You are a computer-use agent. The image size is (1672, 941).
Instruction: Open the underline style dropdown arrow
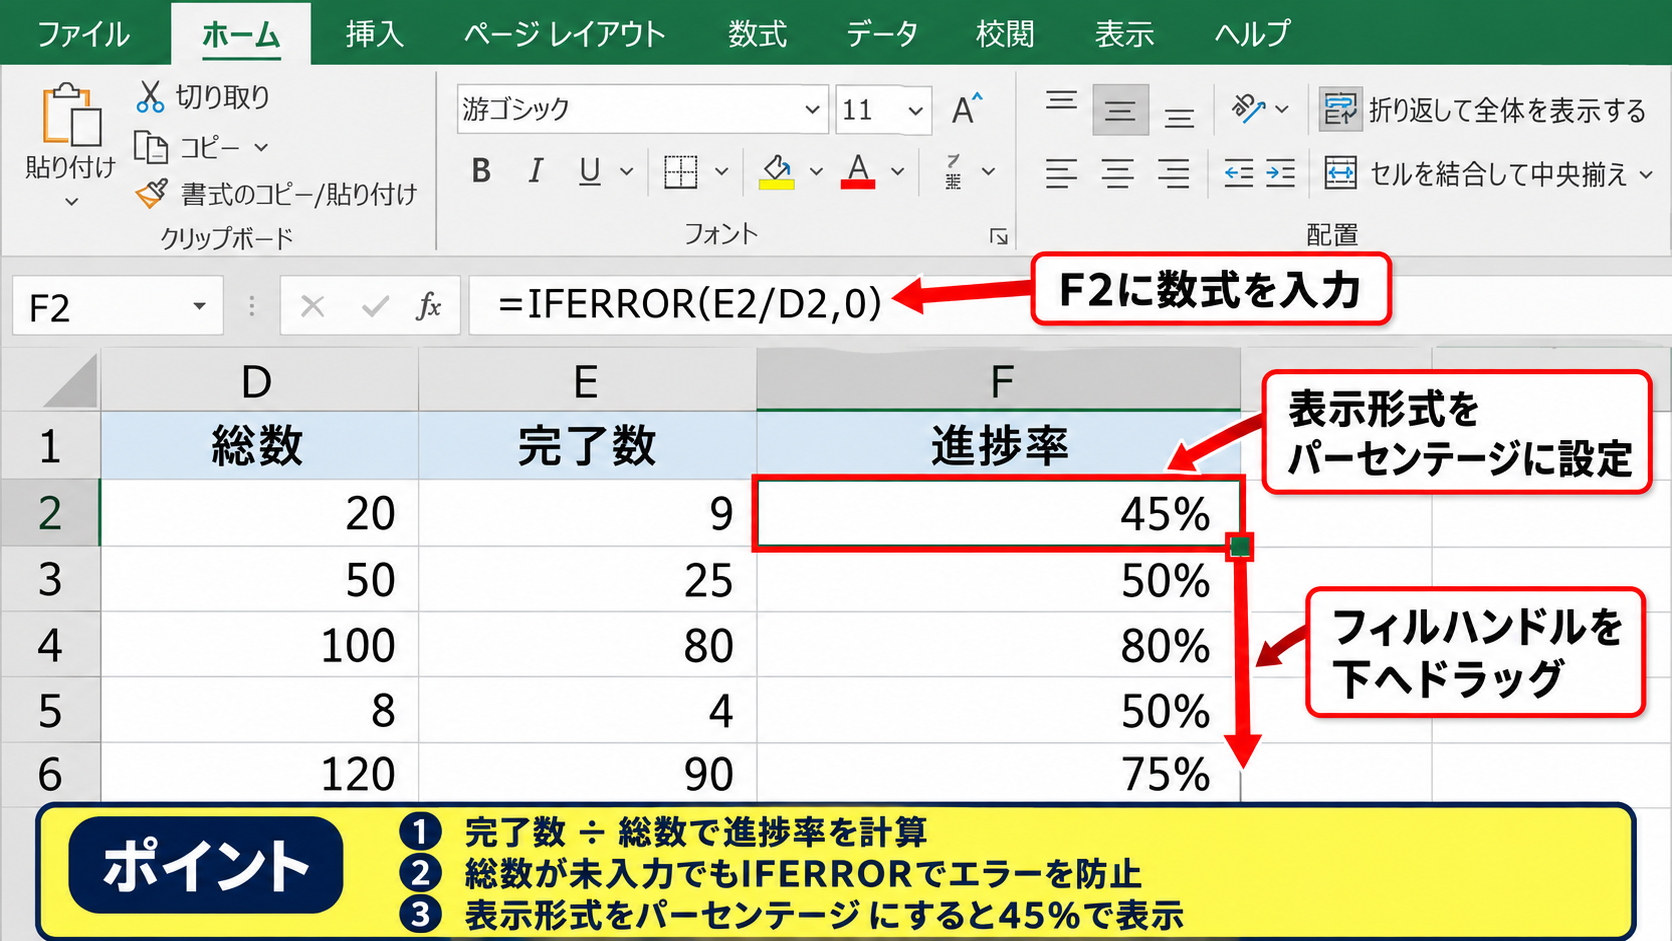(627, 171)
